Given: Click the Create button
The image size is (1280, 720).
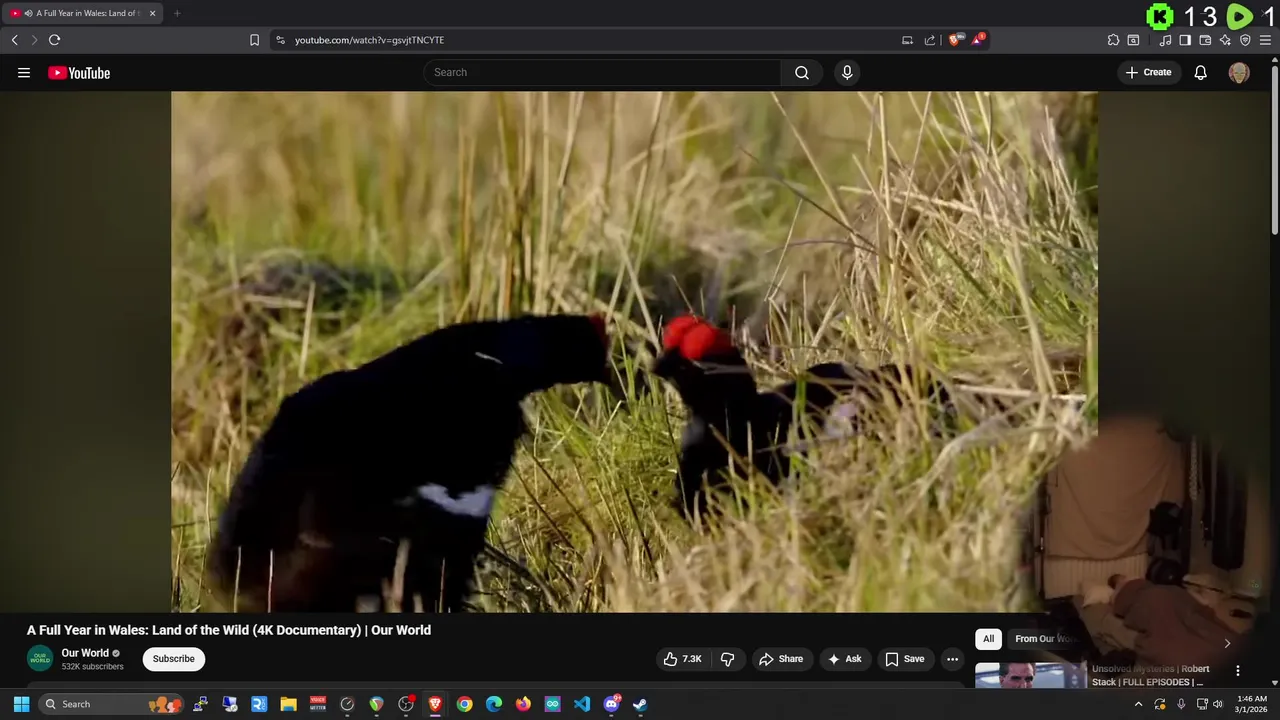Looking at the screenshot, I should click(x=1148, y=72).
